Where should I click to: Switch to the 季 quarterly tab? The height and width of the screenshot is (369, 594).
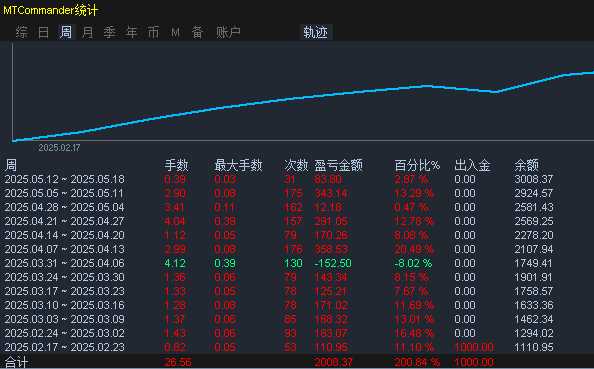pos(109,32)
